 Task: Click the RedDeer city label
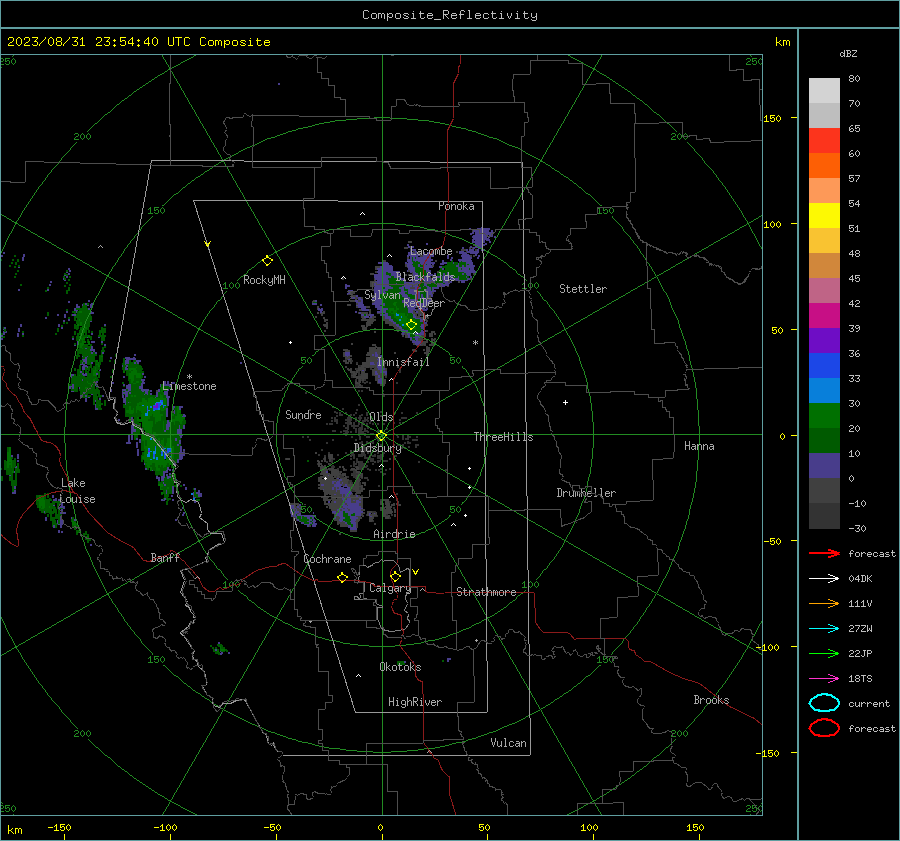coord(424,303)
